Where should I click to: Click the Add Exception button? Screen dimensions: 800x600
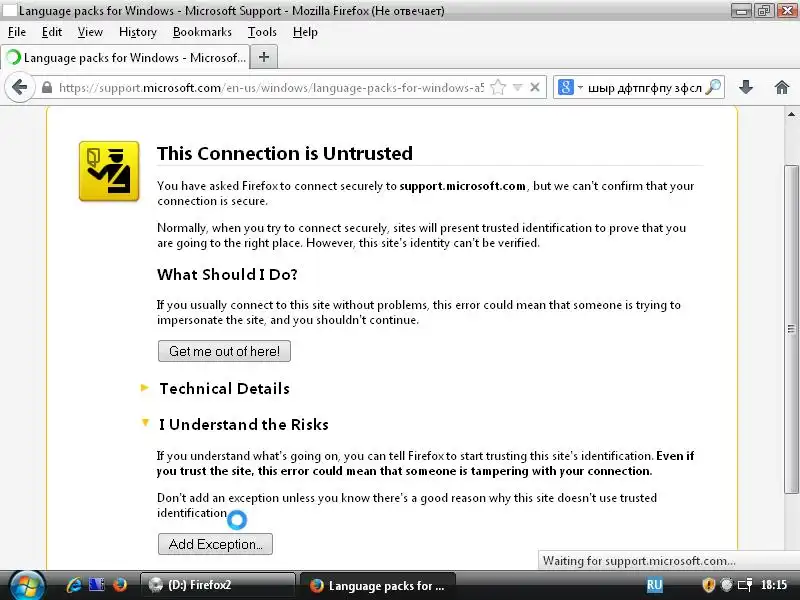click(x=215, y=544)
